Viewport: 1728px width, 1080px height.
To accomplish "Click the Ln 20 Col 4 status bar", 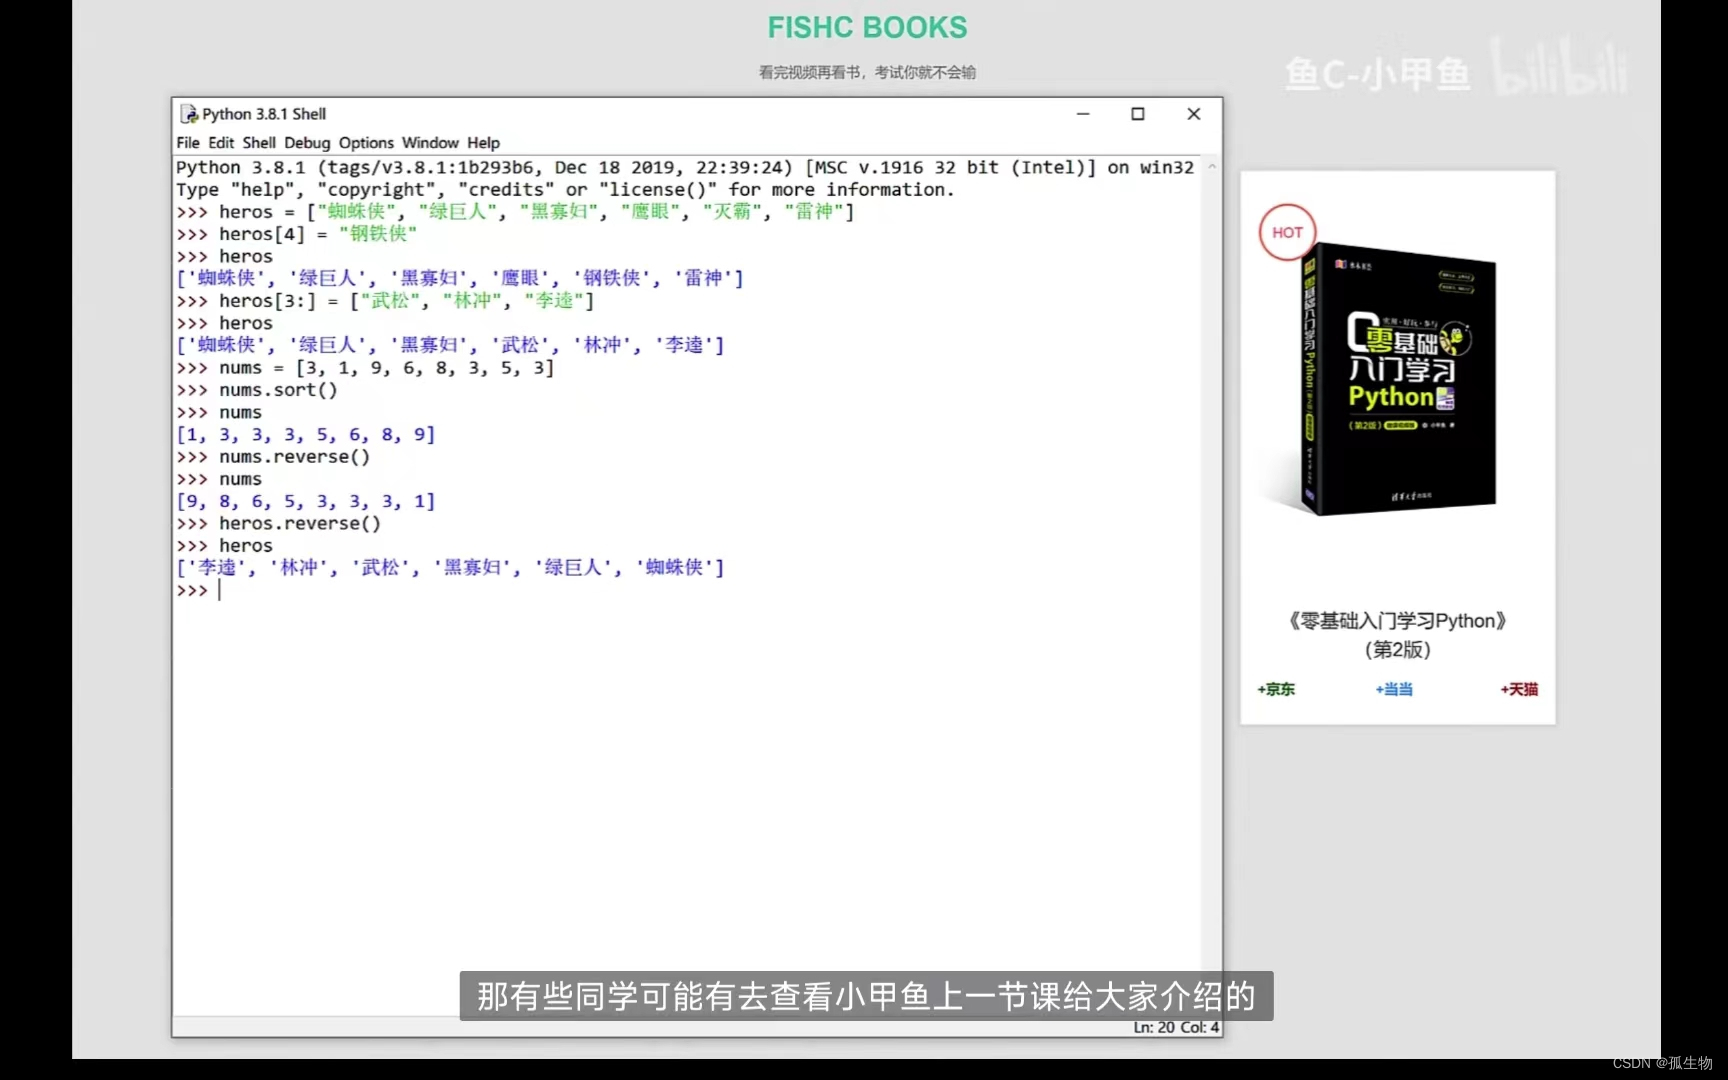I will pos(1174,1027).
